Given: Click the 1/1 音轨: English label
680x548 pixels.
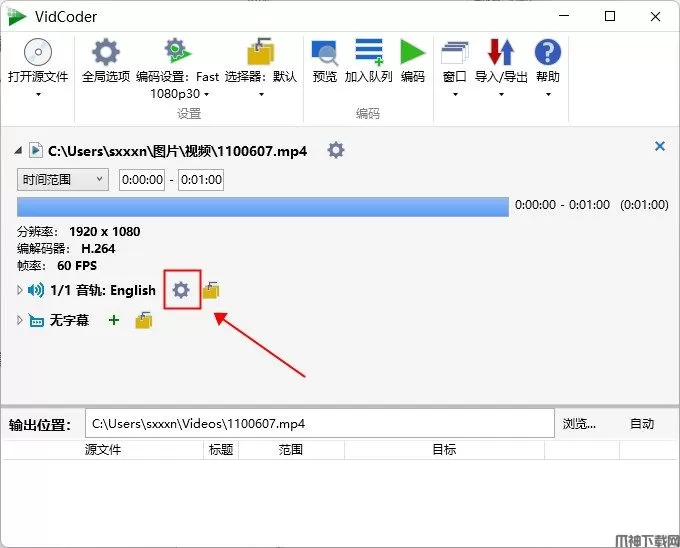Looking at the screenshot, I should (103, 290).
